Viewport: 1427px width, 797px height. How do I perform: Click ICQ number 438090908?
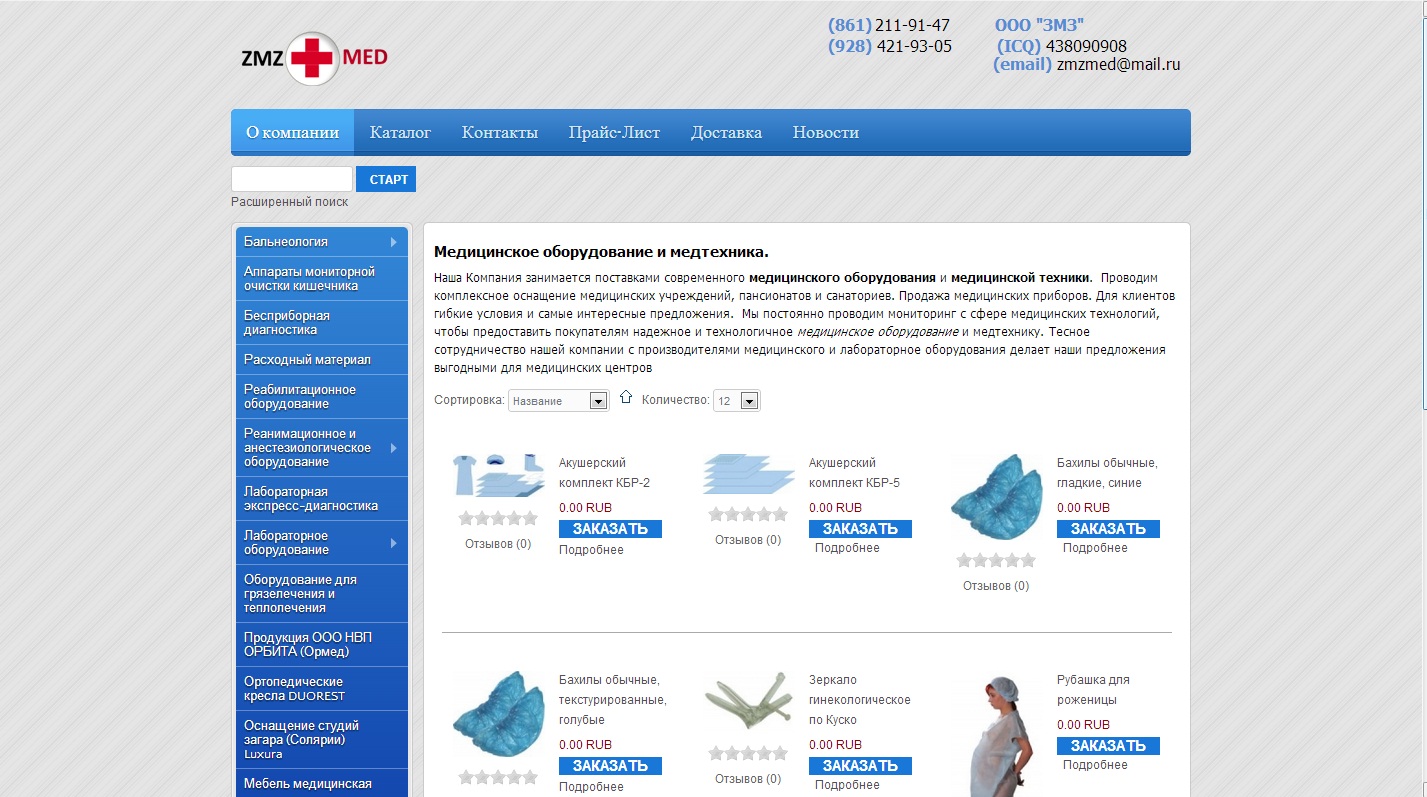click(1086, 46)
